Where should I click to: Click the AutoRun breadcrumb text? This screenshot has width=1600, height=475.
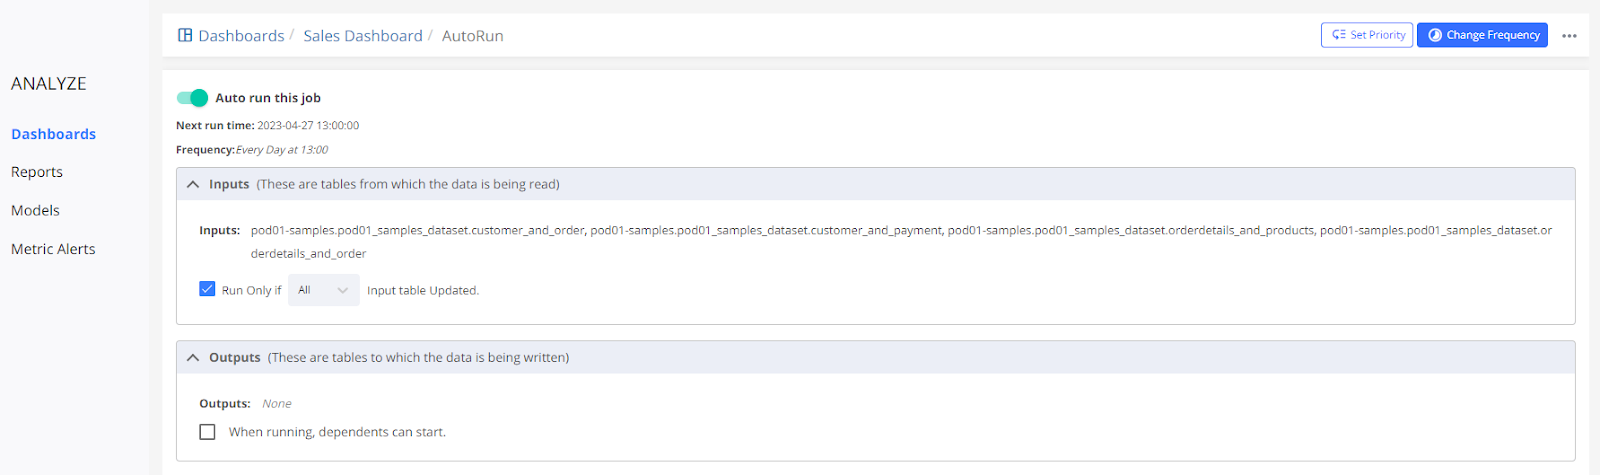473,36
